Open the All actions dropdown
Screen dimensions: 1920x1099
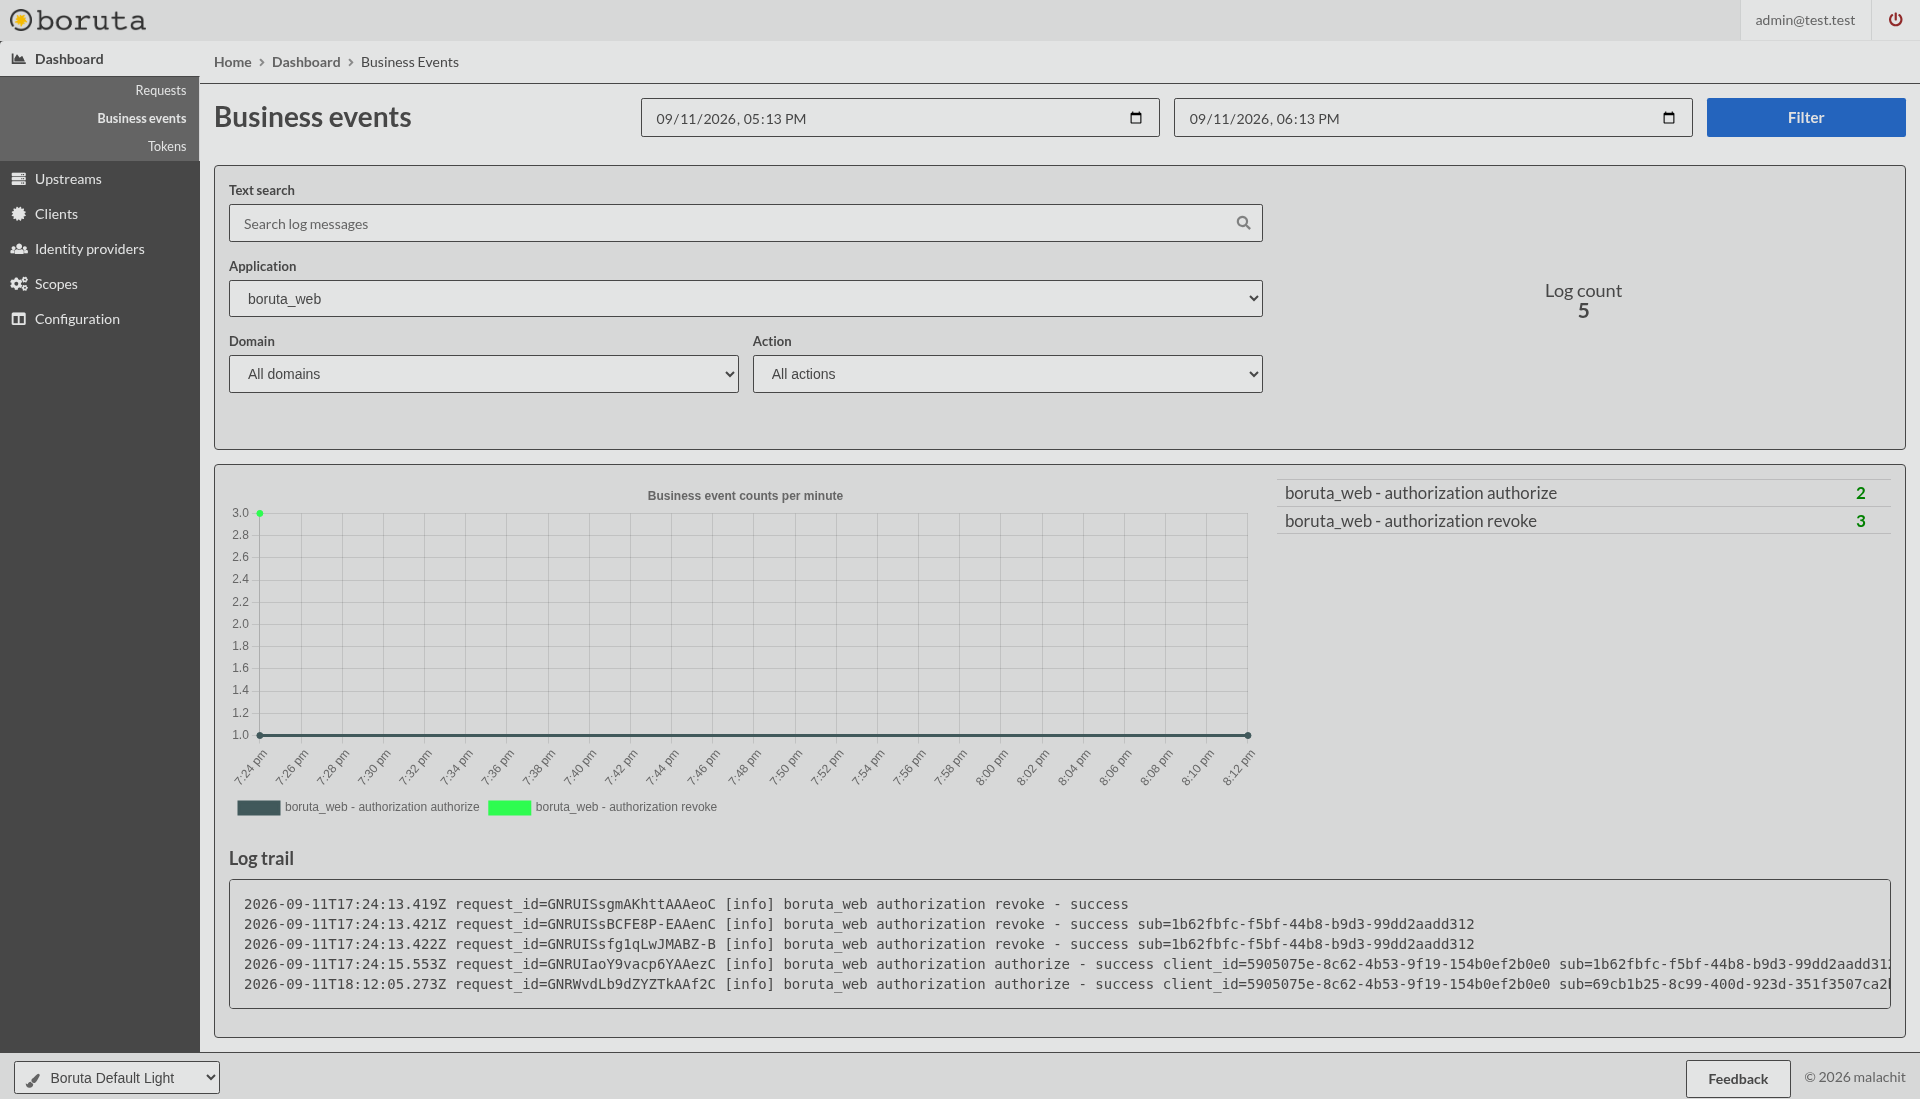pyautogui.click(x=1007, y=374)
